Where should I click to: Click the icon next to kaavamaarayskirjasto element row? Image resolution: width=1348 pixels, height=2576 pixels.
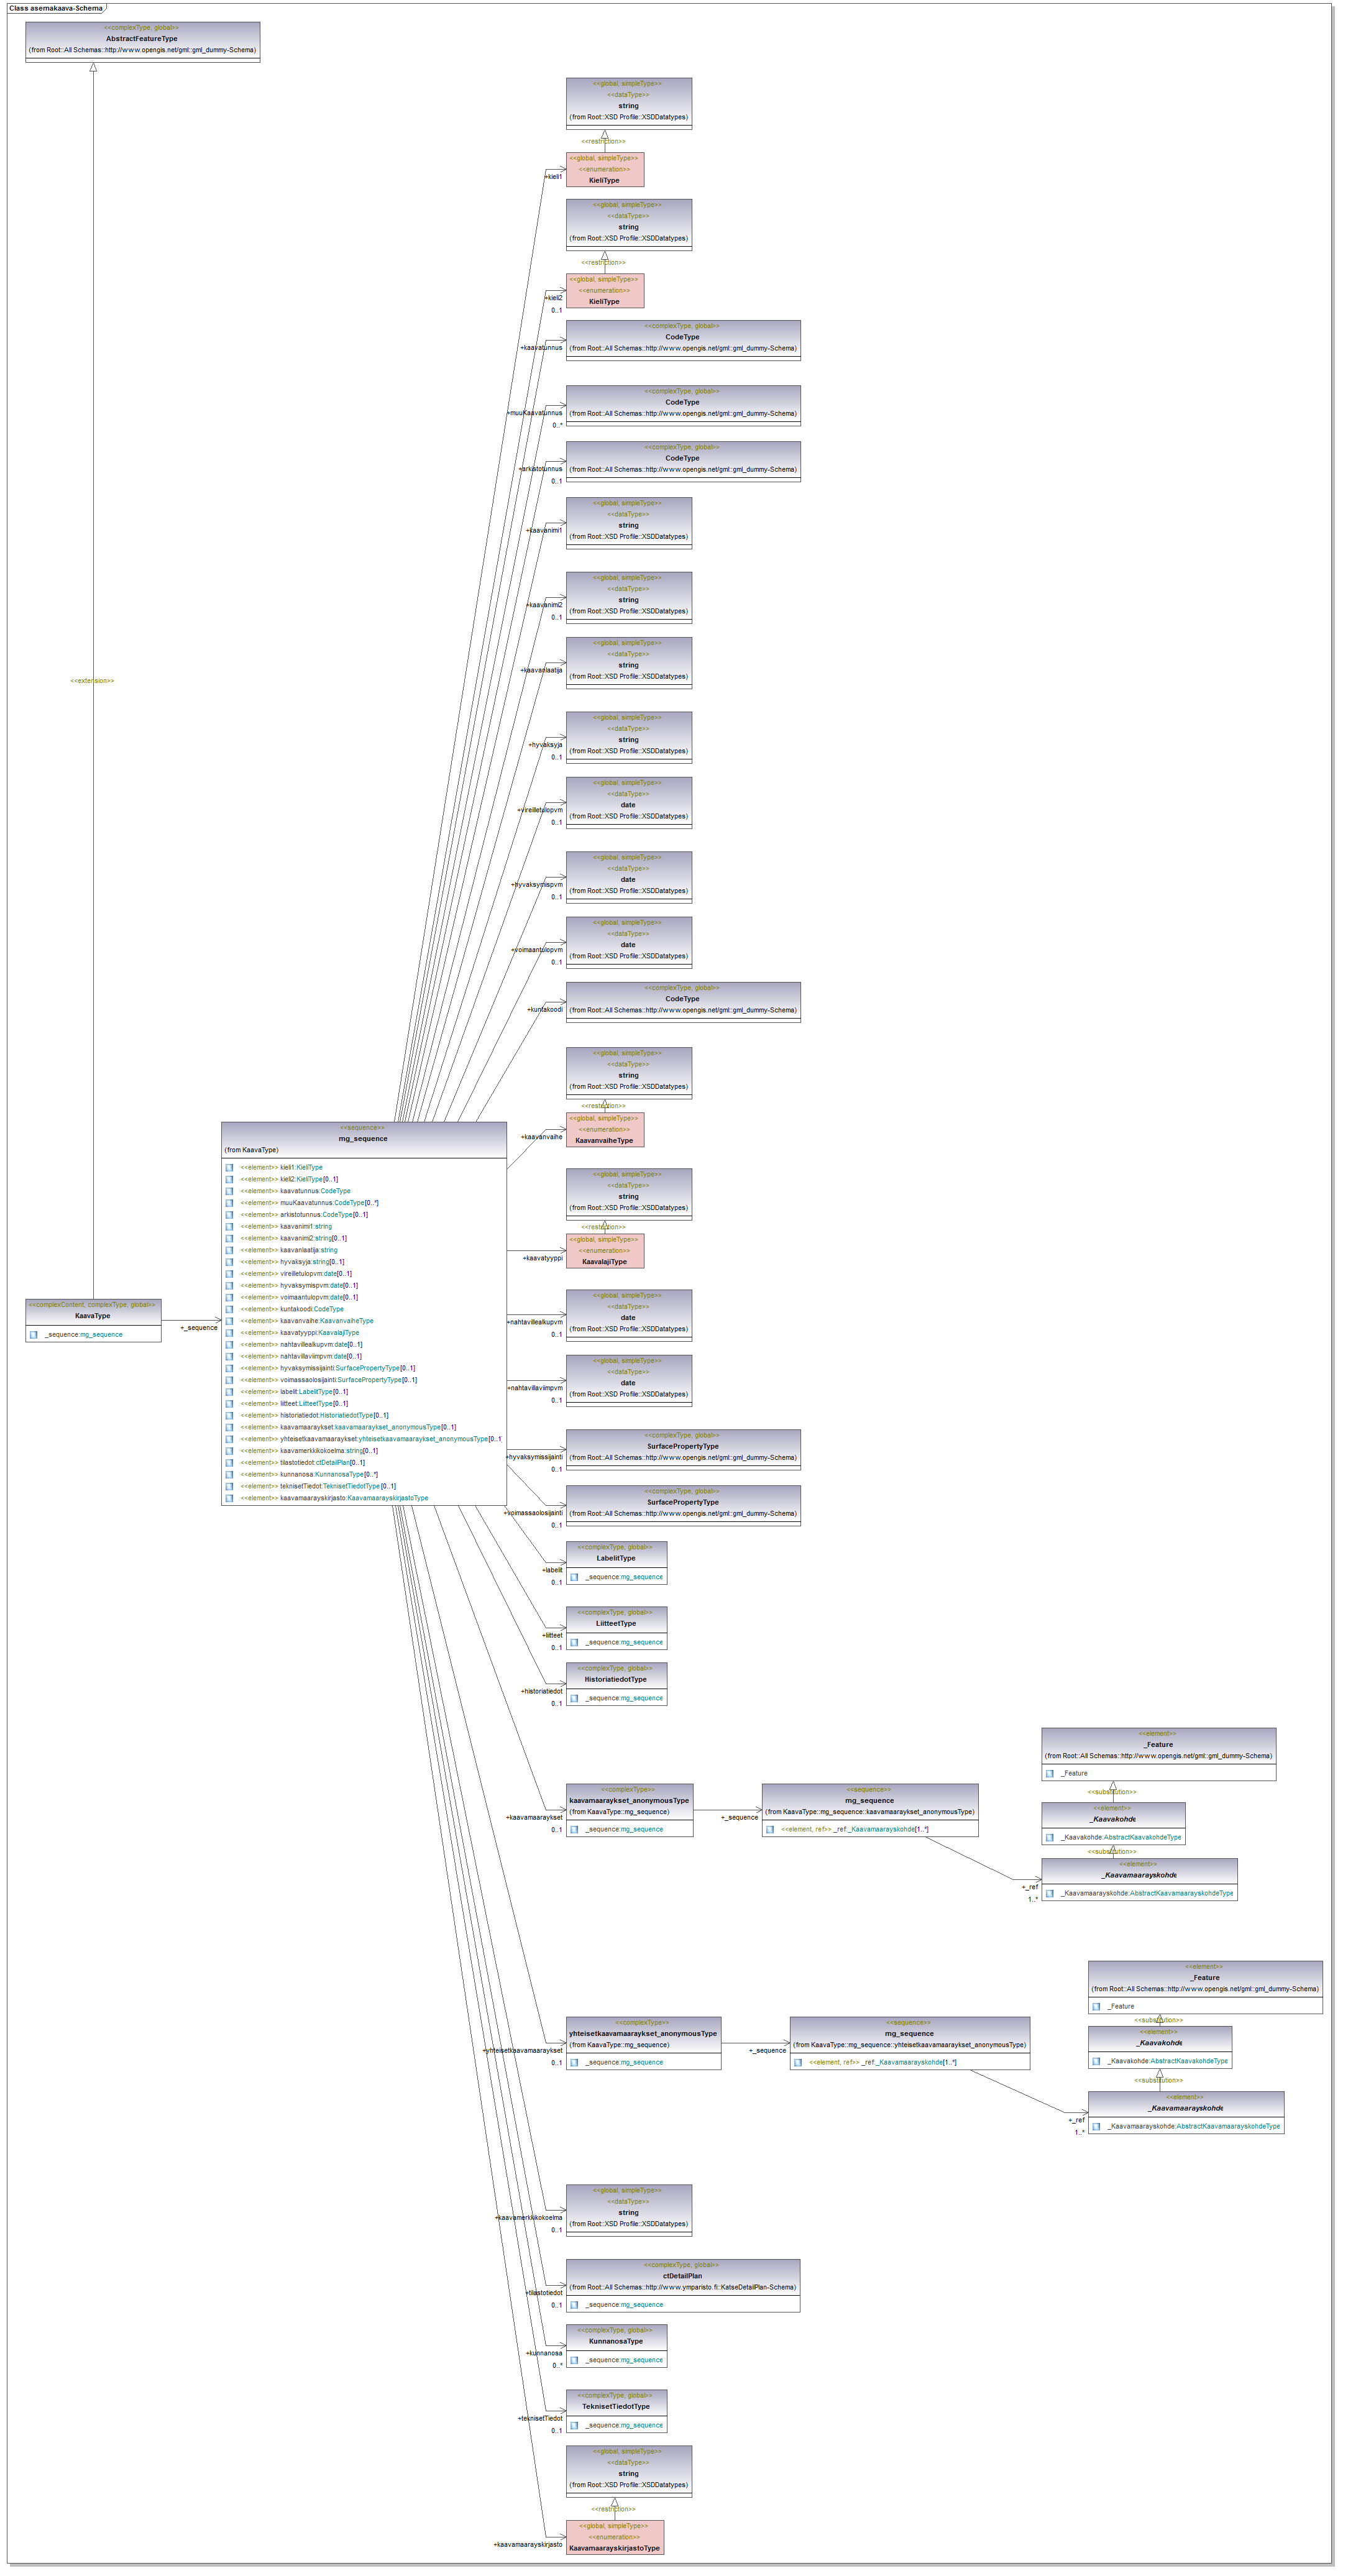[x=229, y=1498]
